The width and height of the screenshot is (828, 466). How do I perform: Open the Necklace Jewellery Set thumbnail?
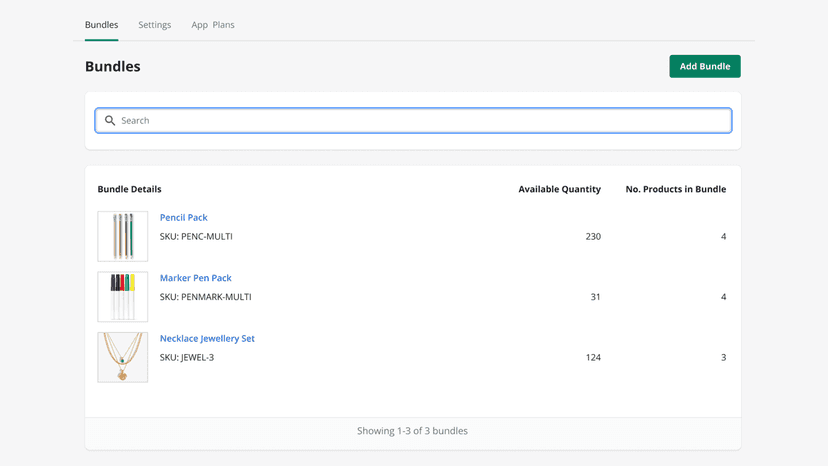coord(123,357)
